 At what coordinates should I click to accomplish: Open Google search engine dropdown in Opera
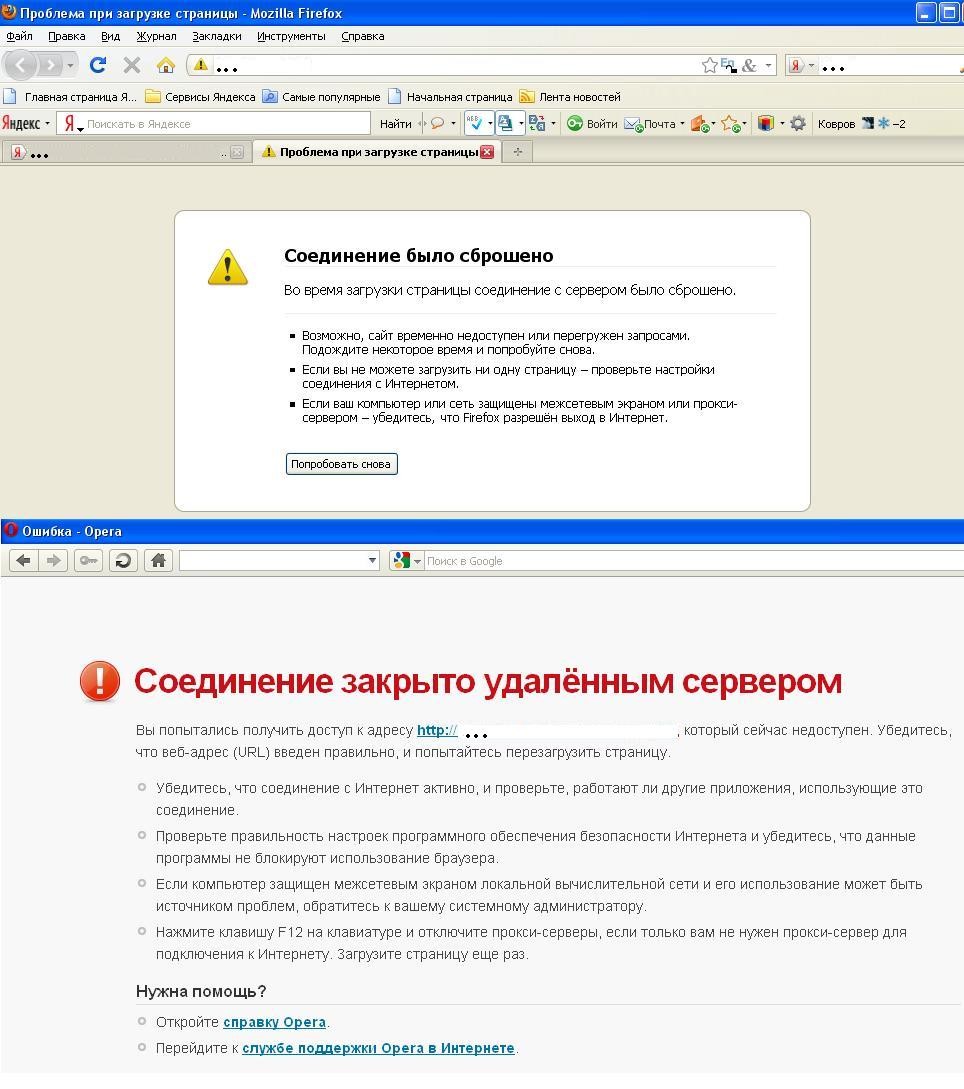coord(417,560)
